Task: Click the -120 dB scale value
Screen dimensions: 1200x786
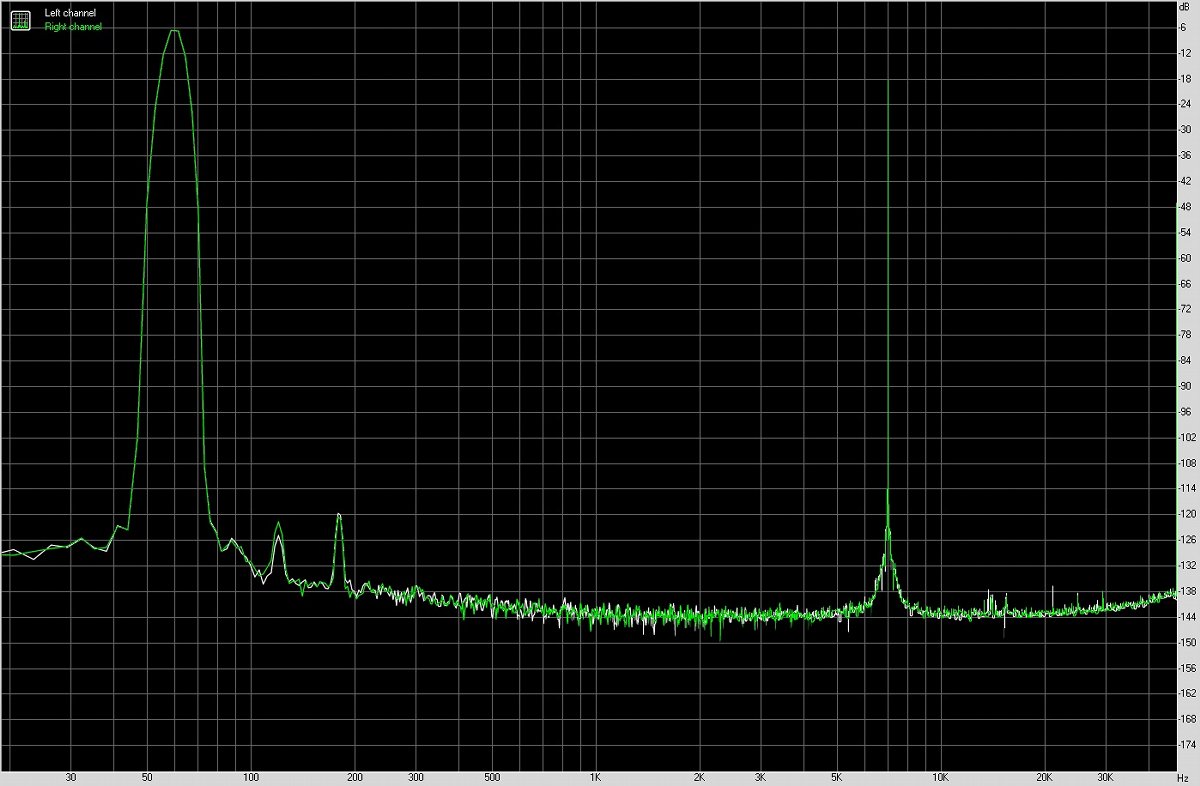Action: (1187, 514)
